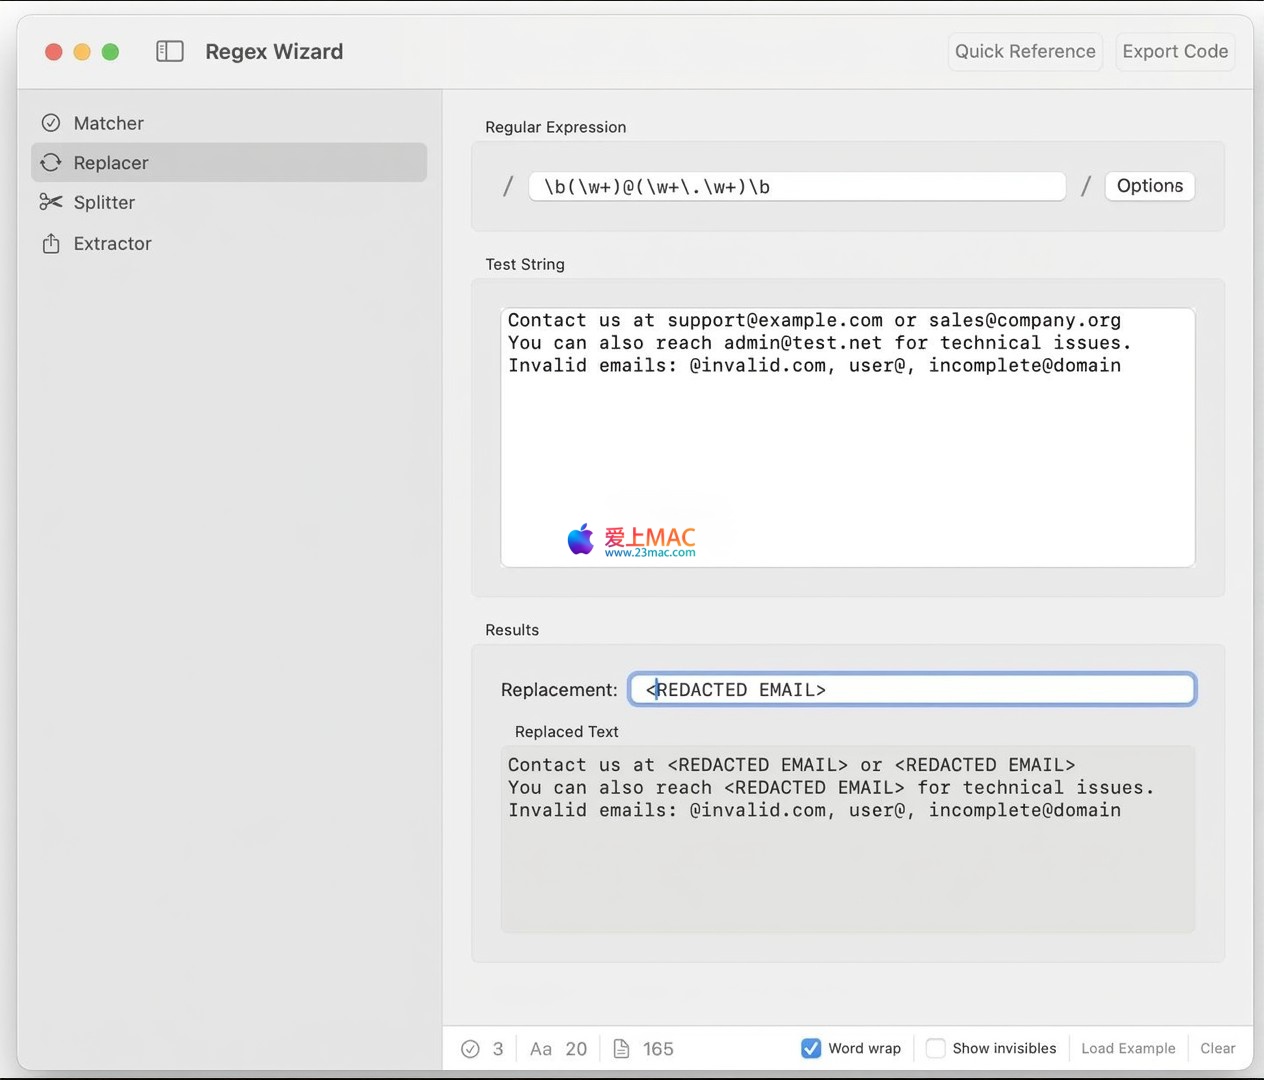Click the Matcher checkmark icon
Image resolution: width=1264 pixels, height=1080 pixels.
(x=51, y=123)
